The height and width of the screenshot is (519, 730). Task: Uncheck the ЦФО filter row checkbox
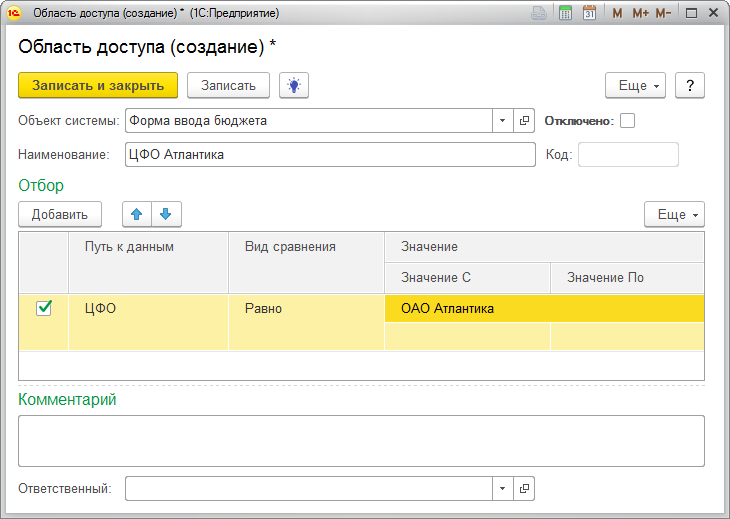44,308
